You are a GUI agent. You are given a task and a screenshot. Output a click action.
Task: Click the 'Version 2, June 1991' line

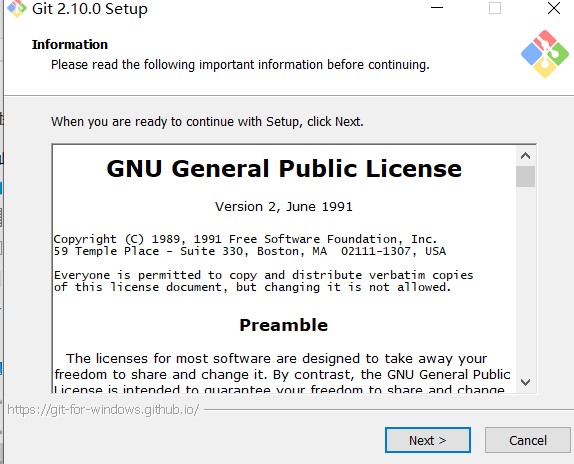pyautogui.click(x=284, y=207)
